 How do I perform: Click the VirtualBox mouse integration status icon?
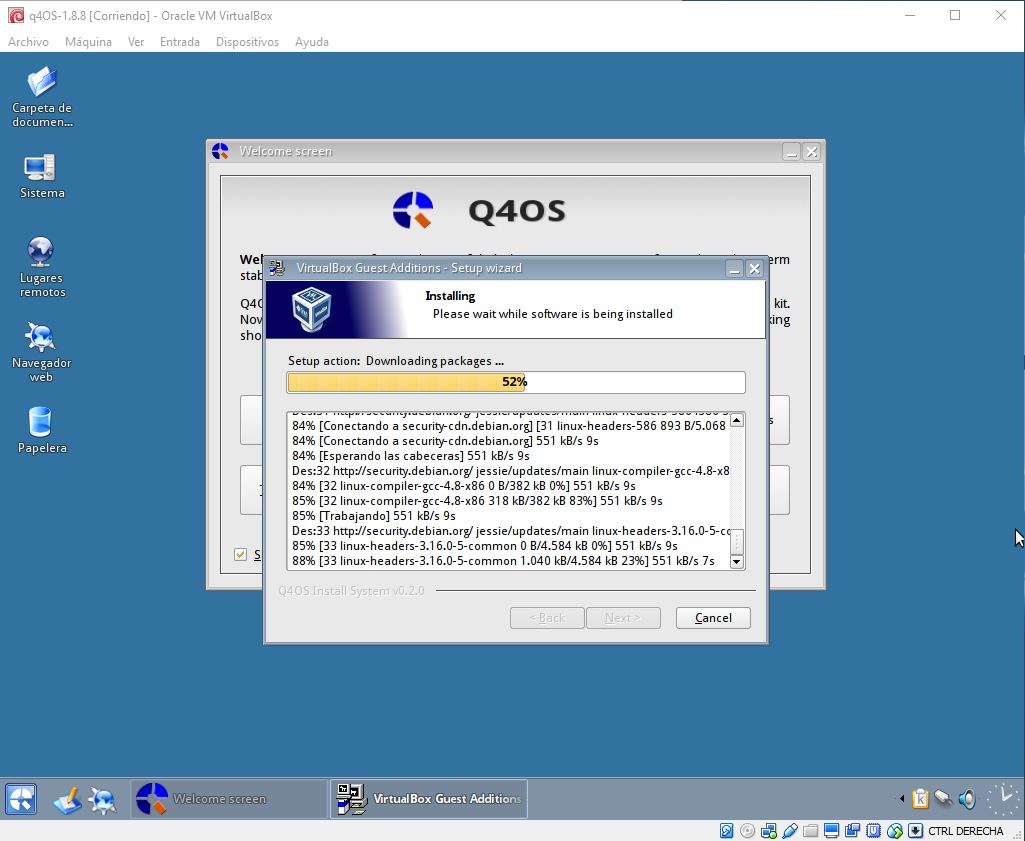(895, 831)
